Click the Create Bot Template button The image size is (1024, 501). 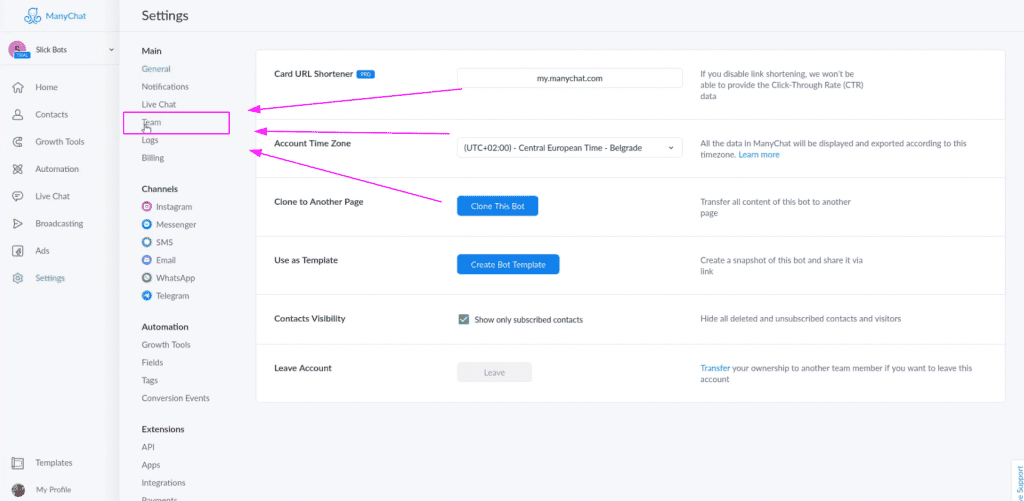click(508, 265)
